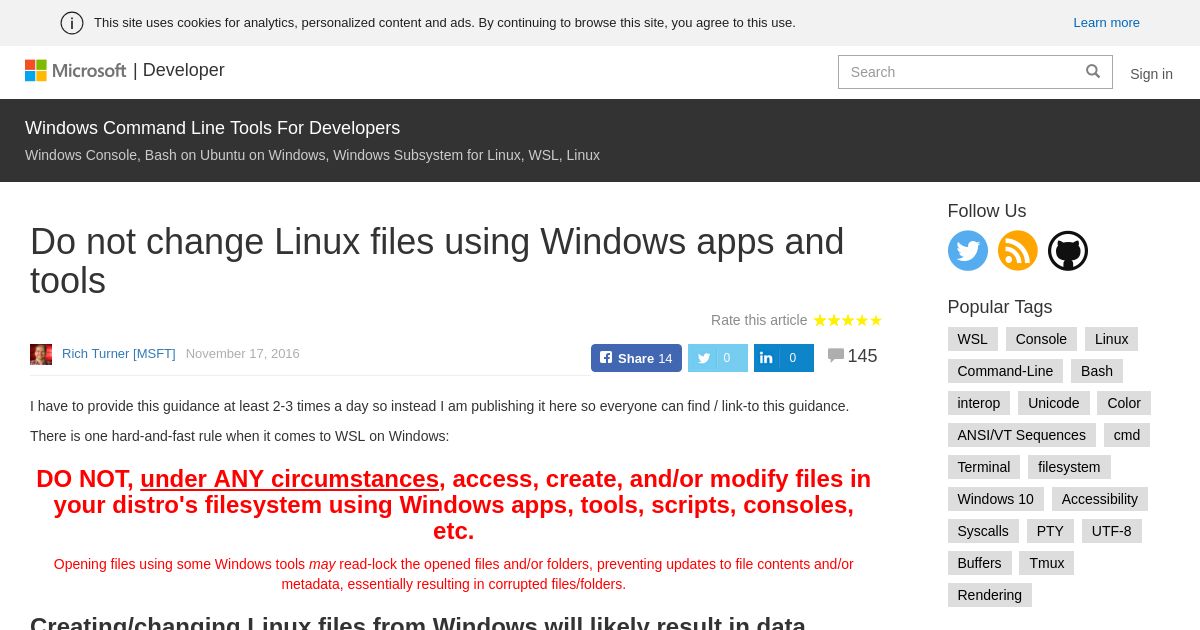Image resolution: width=1200 pixels, height=630 pixels.
Task: Select the Color tag
Action: [1124, 403]
